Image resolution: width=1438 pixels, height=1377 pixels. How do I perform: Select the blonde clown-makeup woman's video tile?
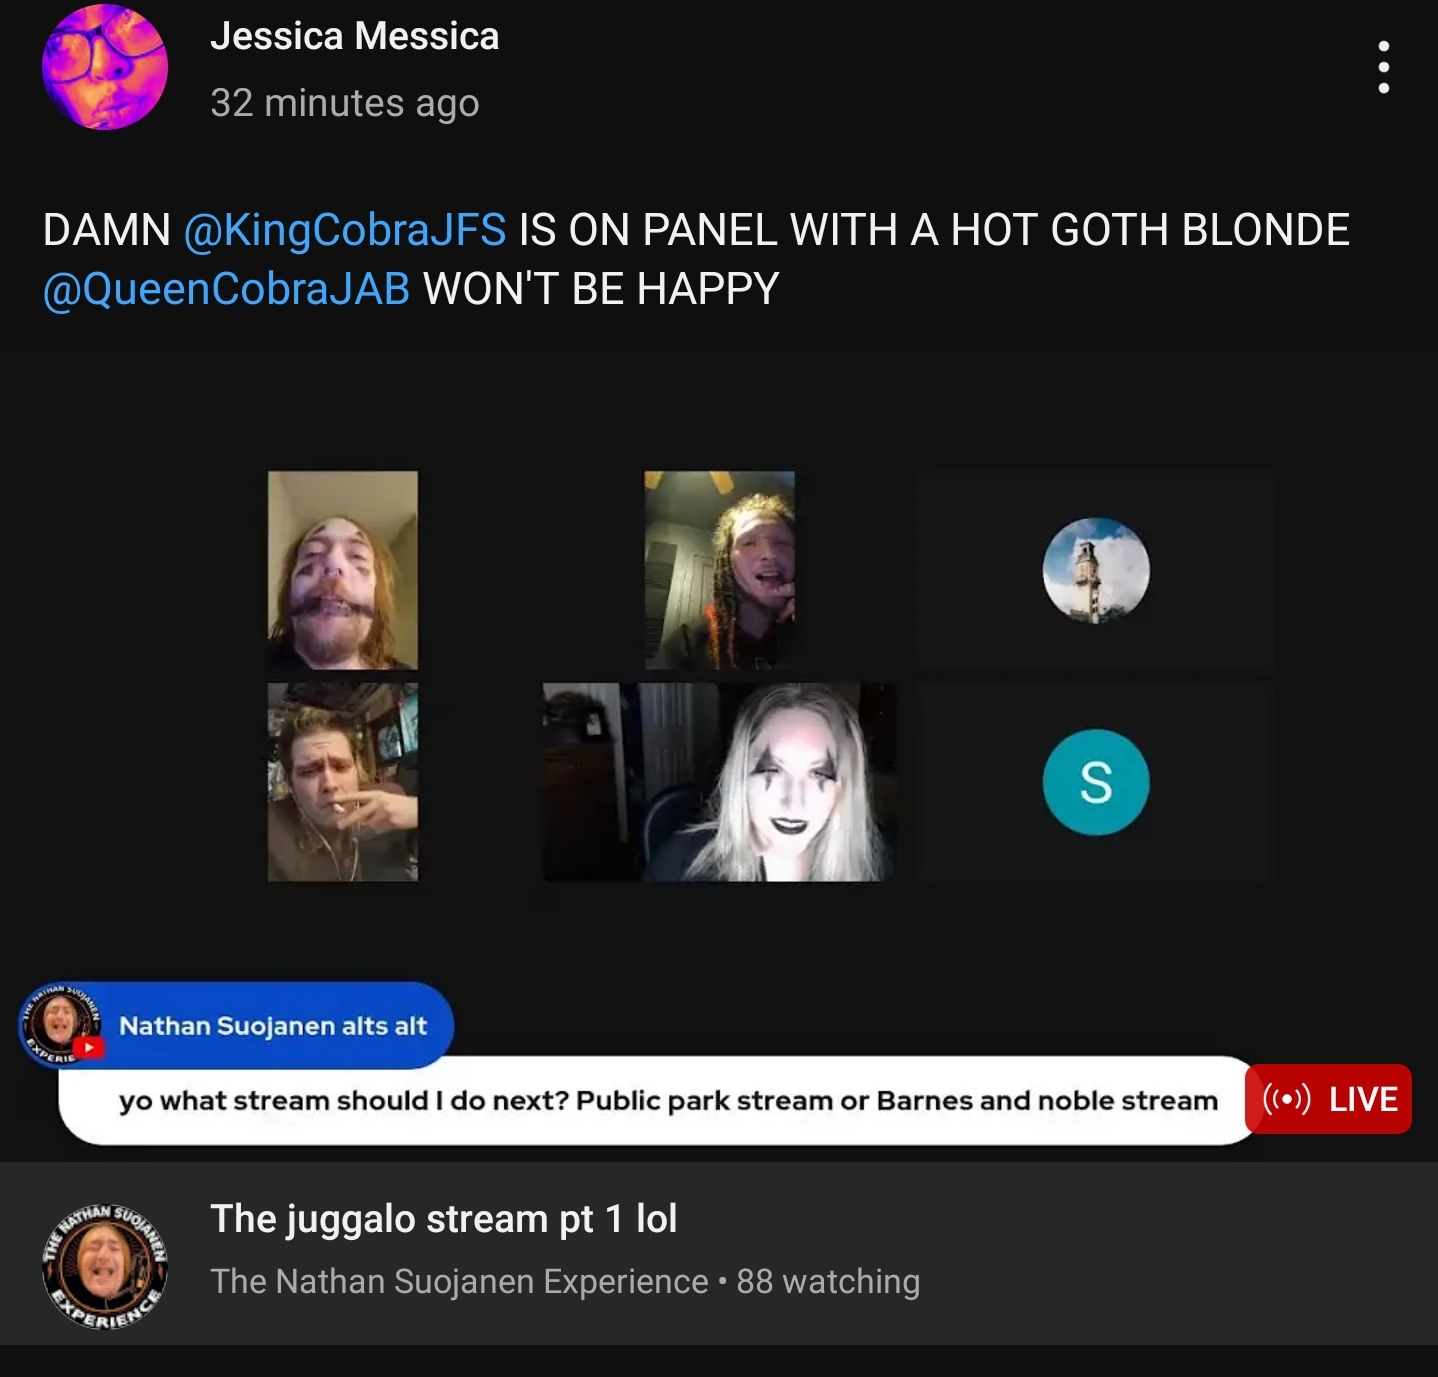click(719, 782)
